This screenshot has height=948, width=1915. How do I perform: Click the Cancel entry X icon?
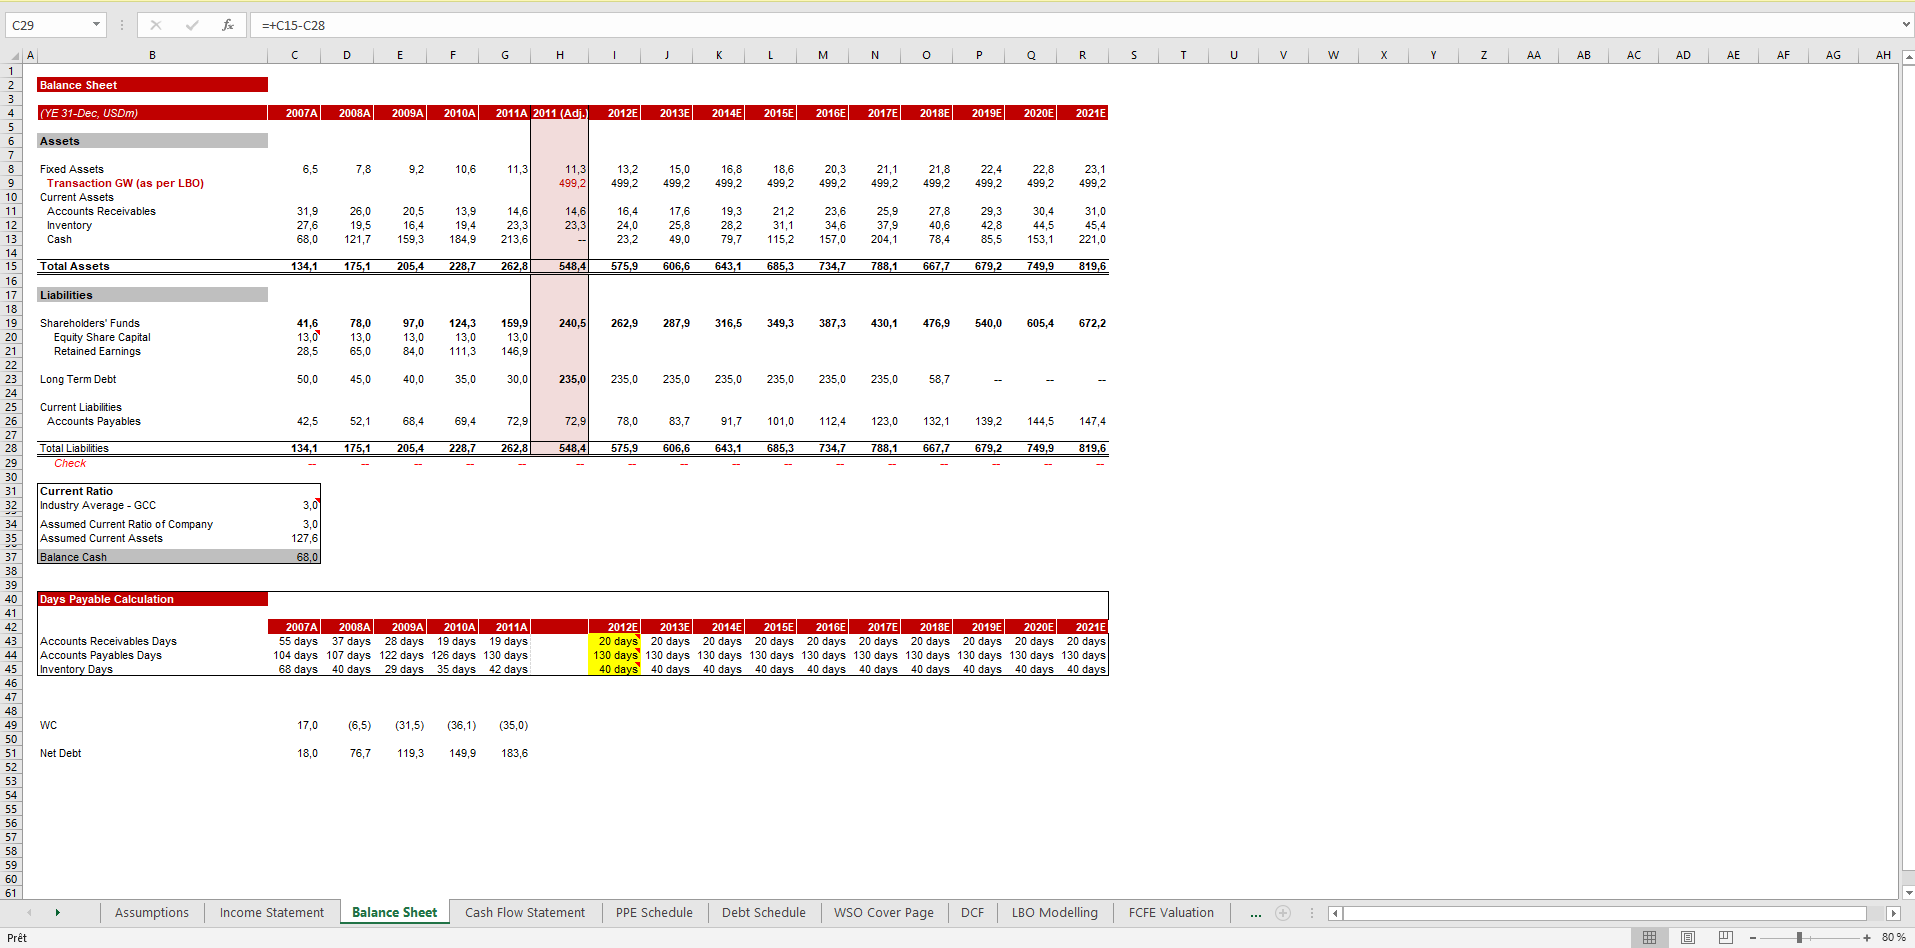(x=156, y=25)
